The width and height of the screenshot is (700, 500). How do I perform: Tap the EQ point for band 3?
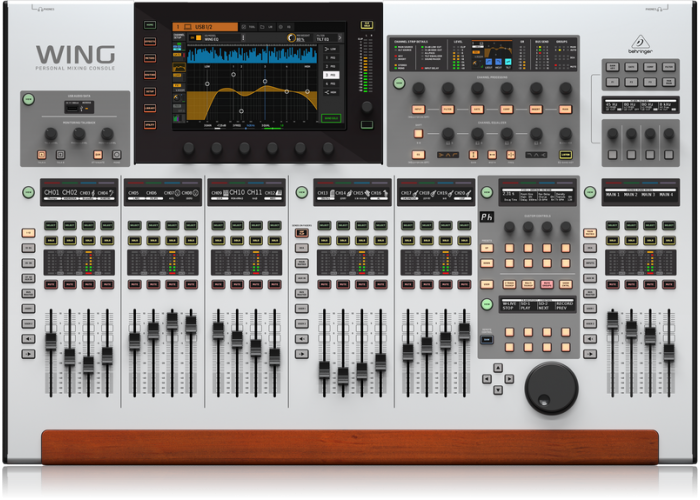pyautogui.click(x=265, y=81)
